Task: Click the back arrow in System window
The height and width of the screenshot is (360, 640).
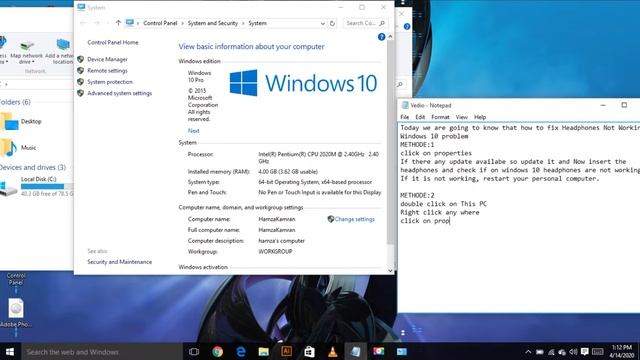Action: click(x=83, y=23)
